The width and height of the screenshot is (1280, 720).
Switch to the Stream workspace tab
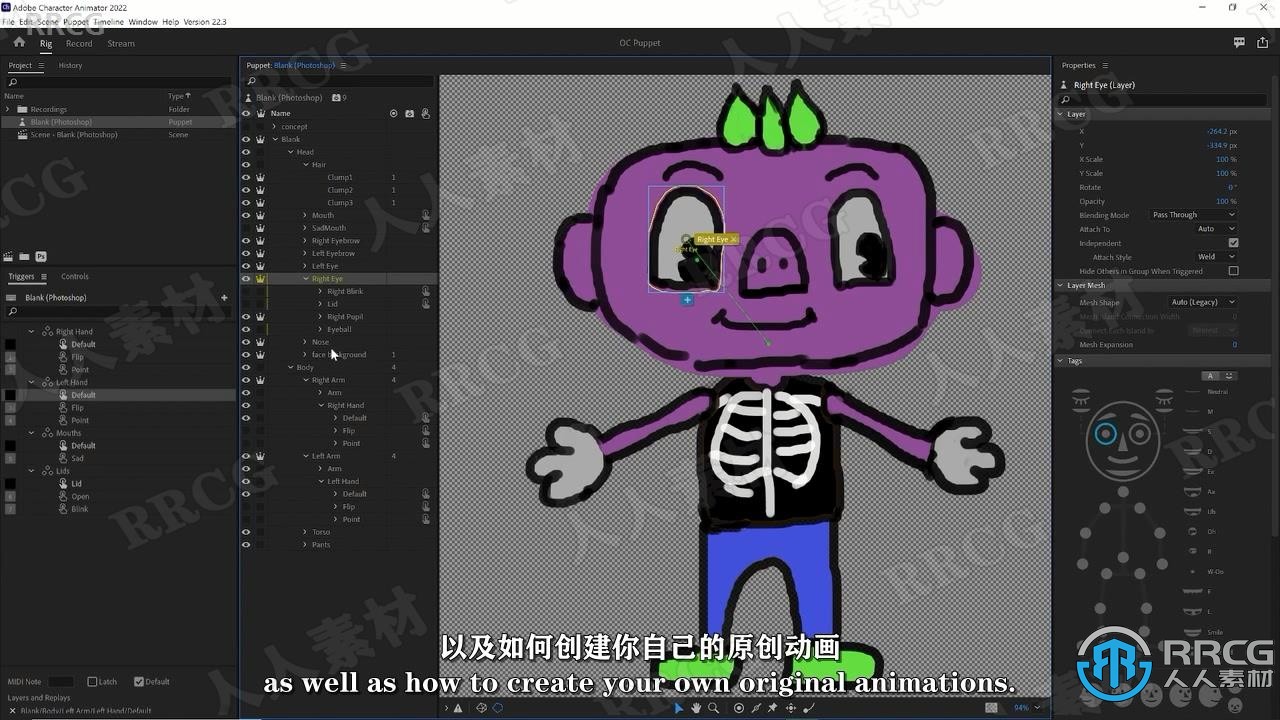(121, 44)
